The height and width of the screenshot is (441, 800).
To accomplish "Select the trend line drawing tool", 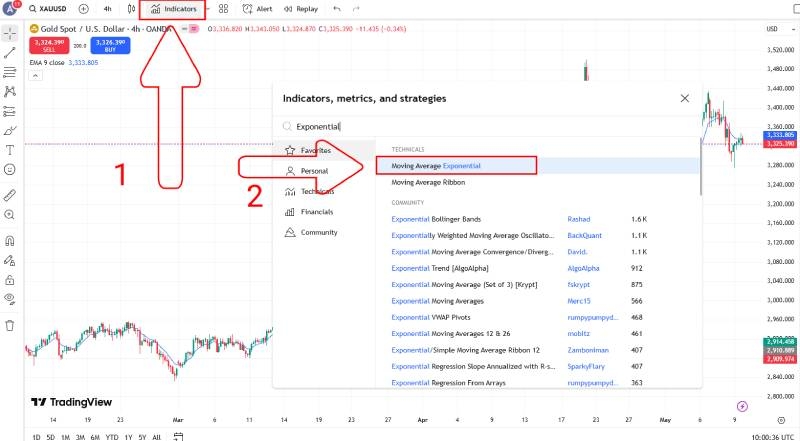I will tap(10, 51).
